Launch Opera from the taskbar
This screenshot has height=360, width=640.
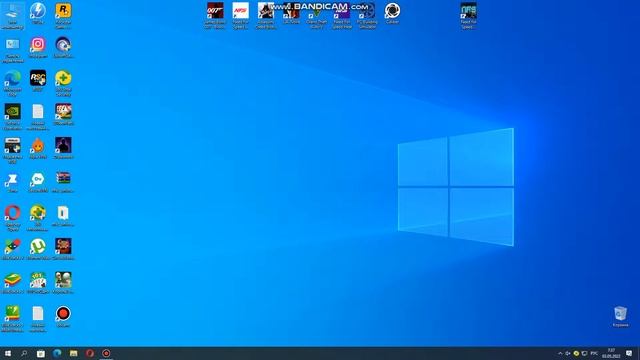(x=90, y=353)
